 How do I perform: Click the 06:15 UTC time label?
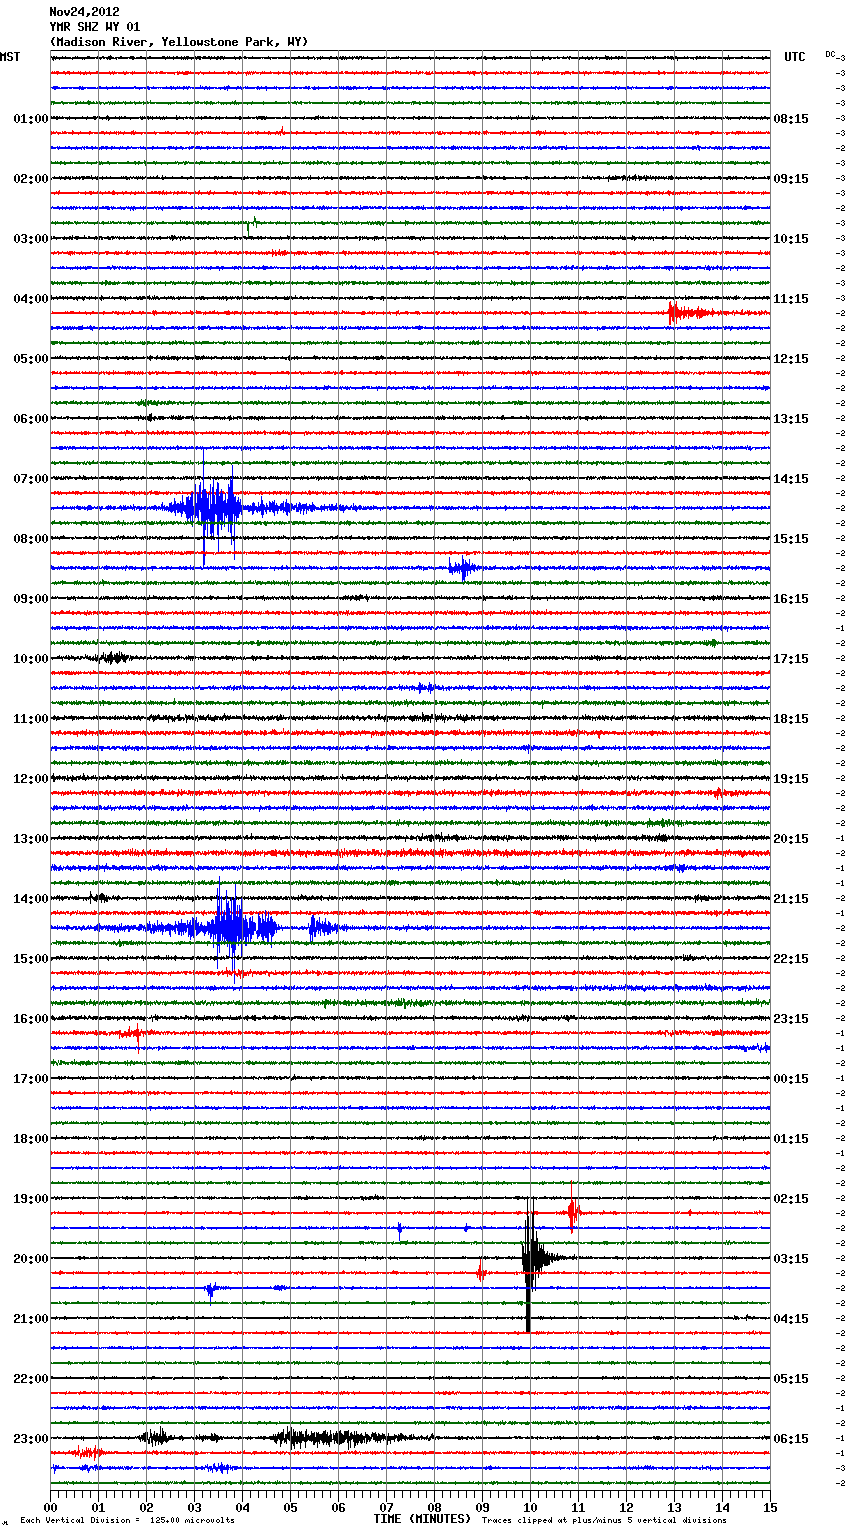pyautogui.click(x=791, y=1439)
